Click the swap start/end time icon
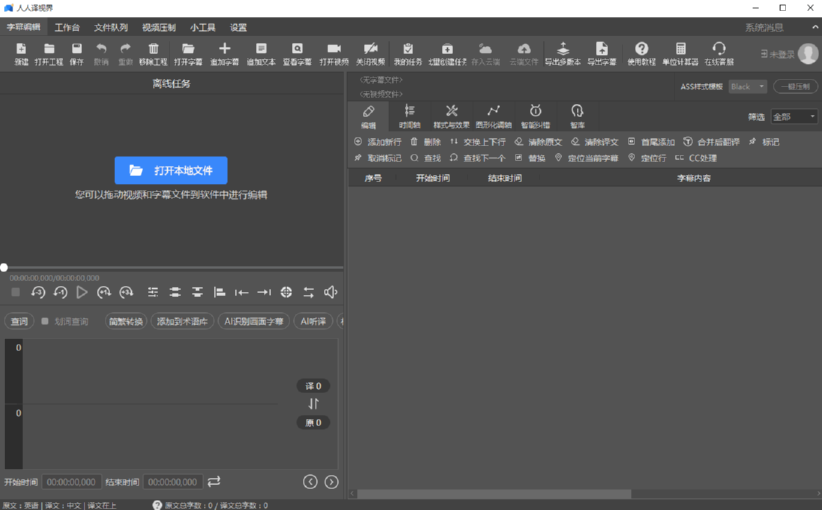 [214, 482]
